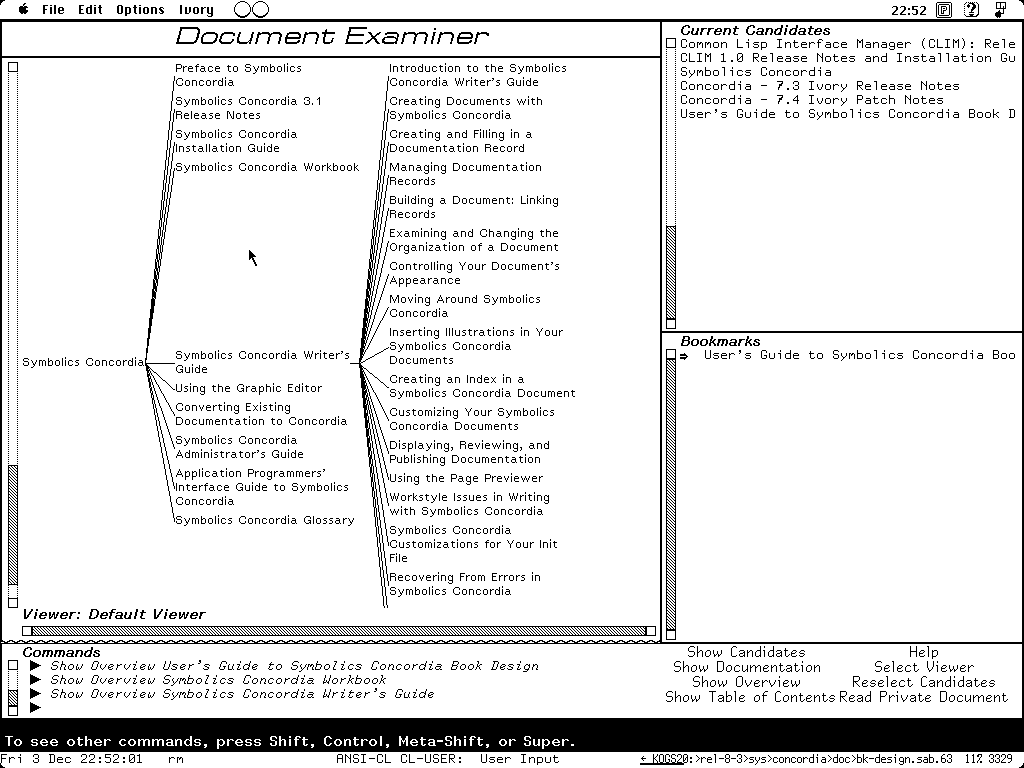Select Symbolics Concordia Installation Guide node
1024x768 pixels.
click(x=236, y=141)
